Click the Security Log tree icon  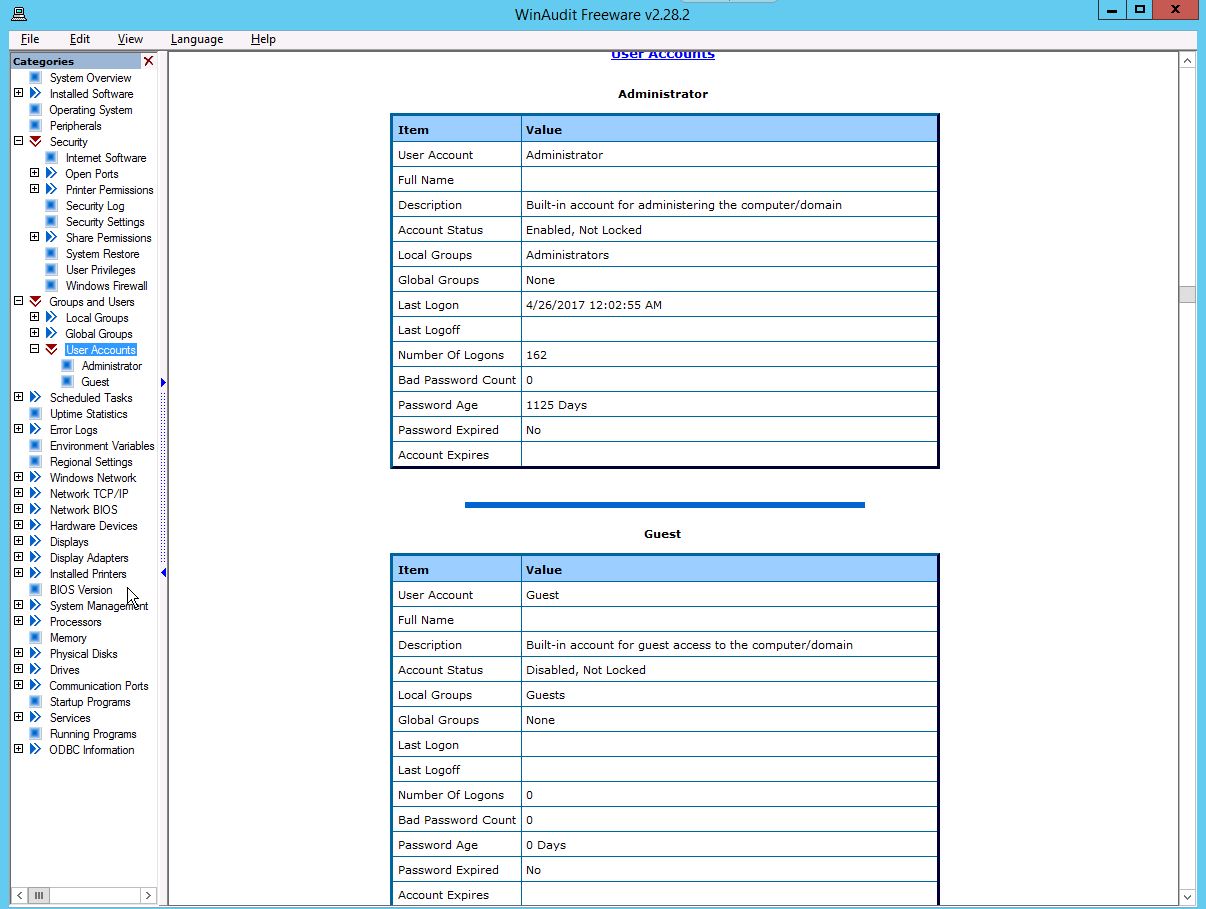(51, 206)
